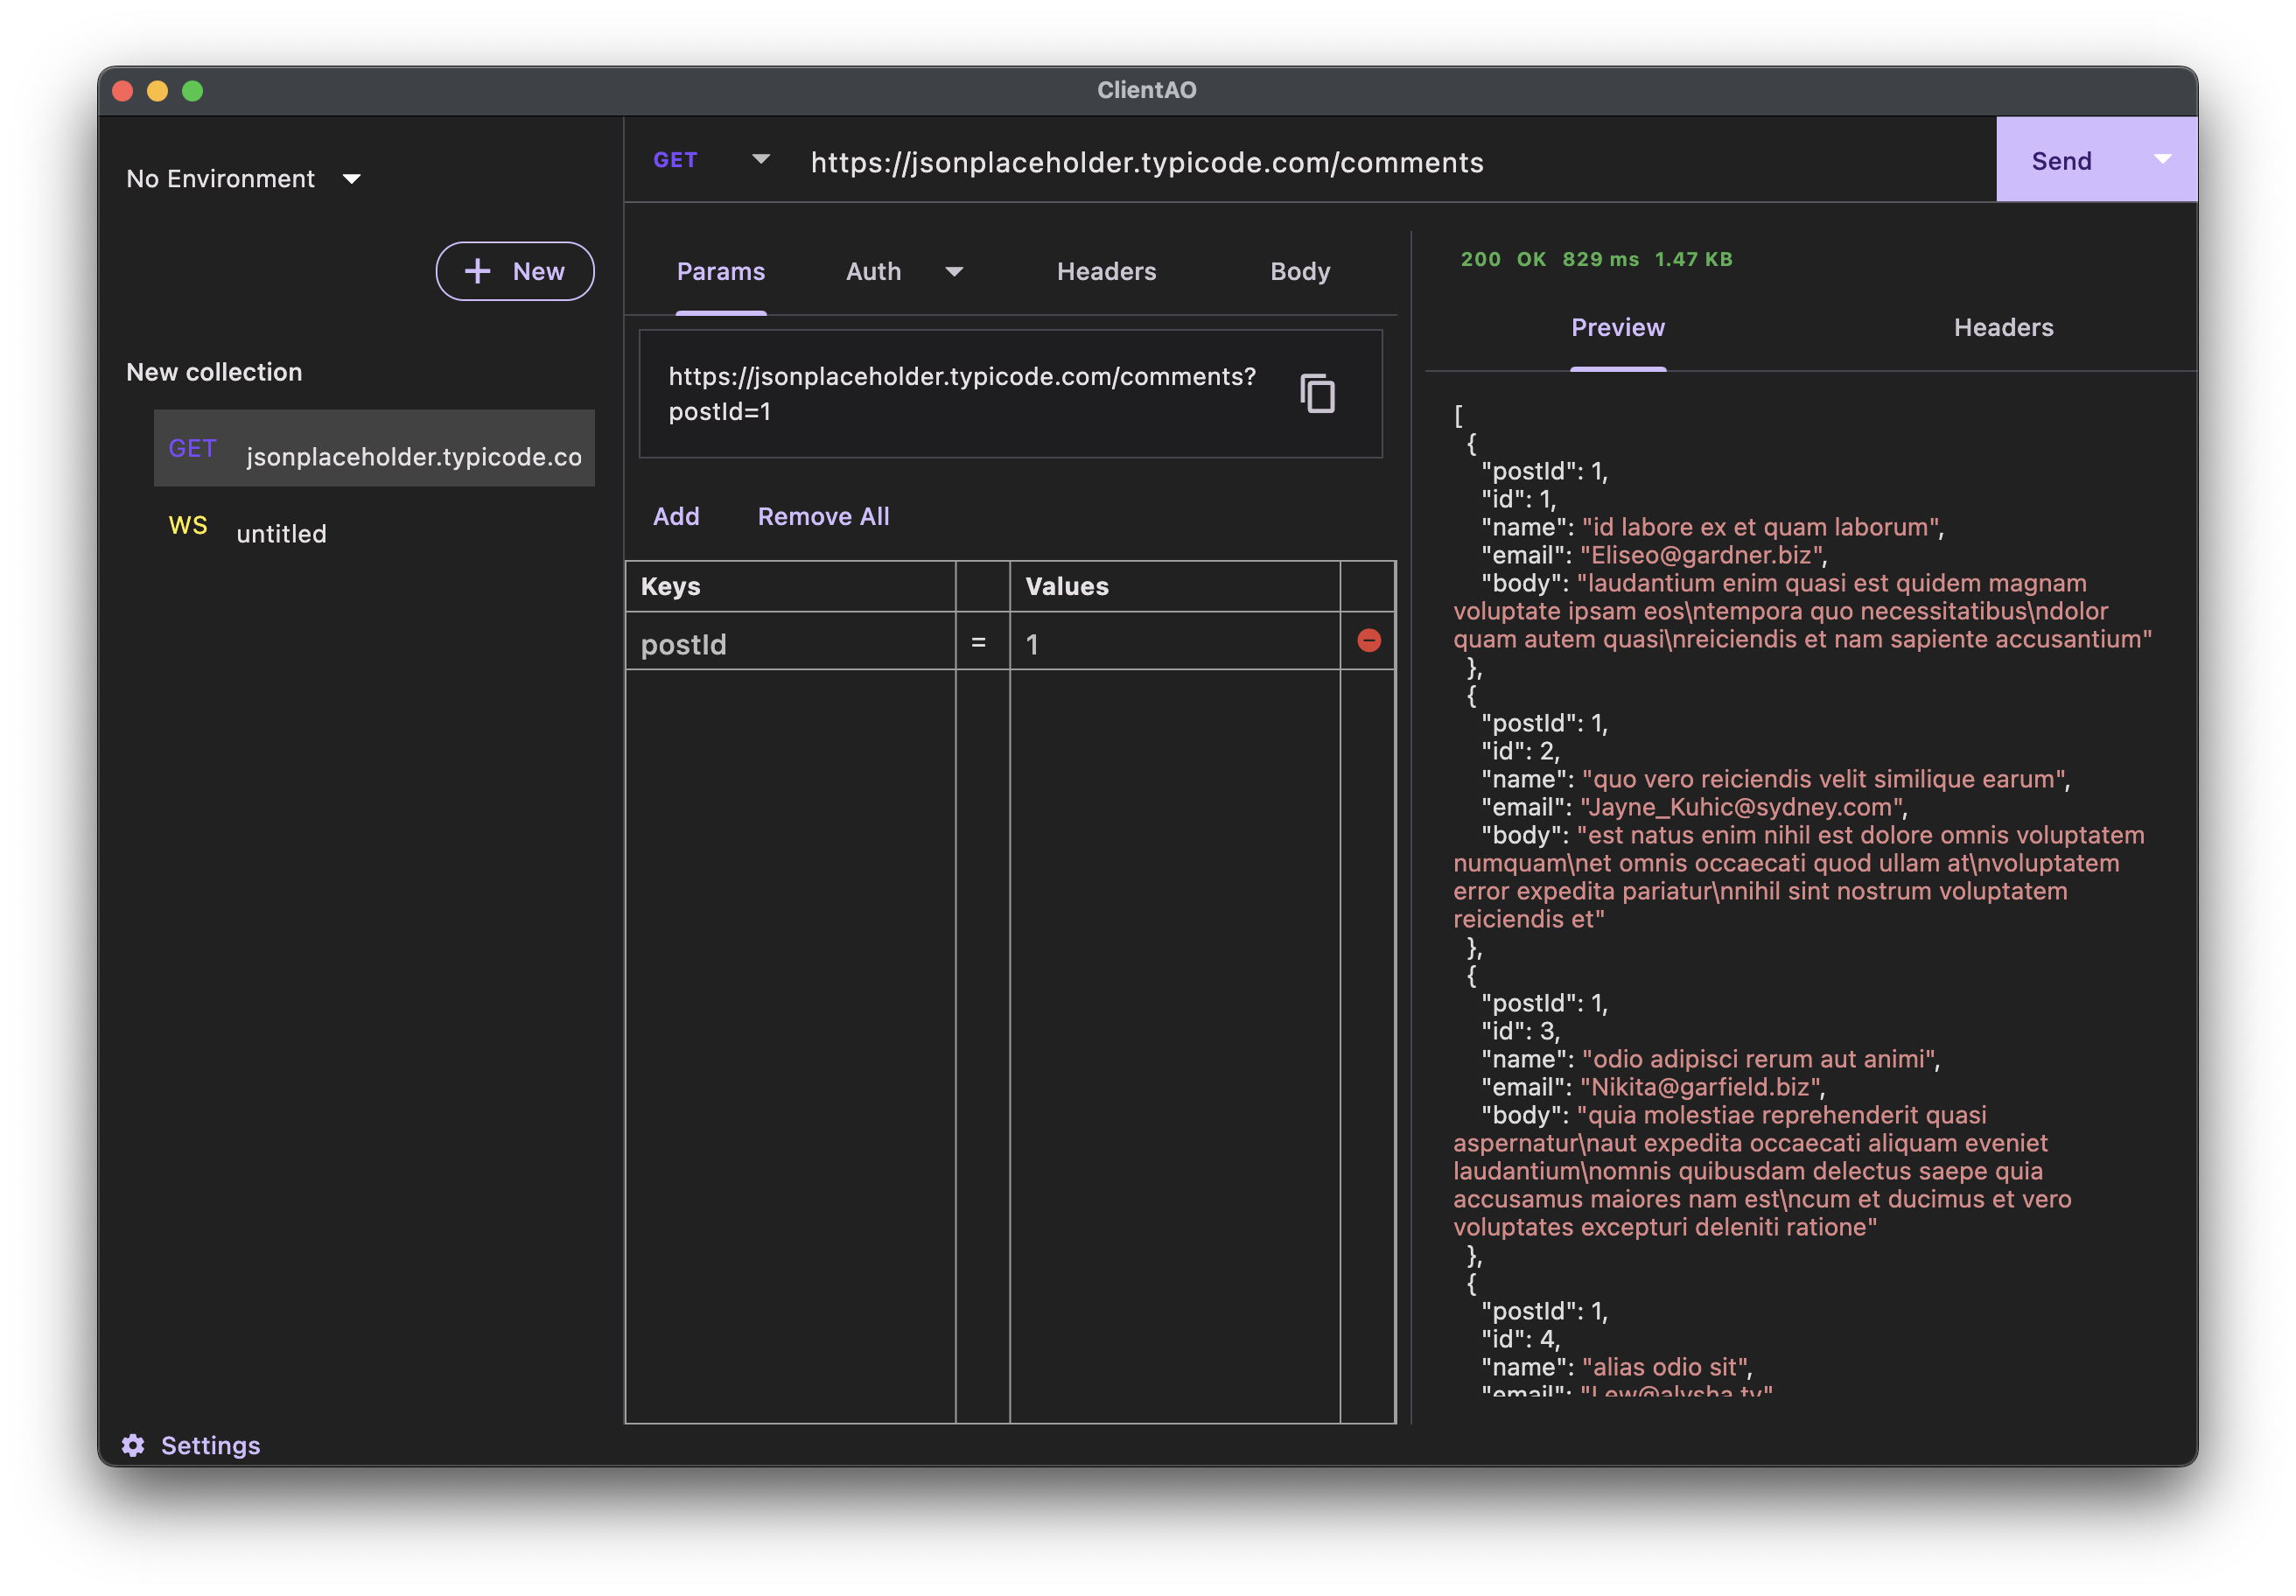Create a new request with the New button
The width and height of the screenshot is (2296, 1596).
515,271
